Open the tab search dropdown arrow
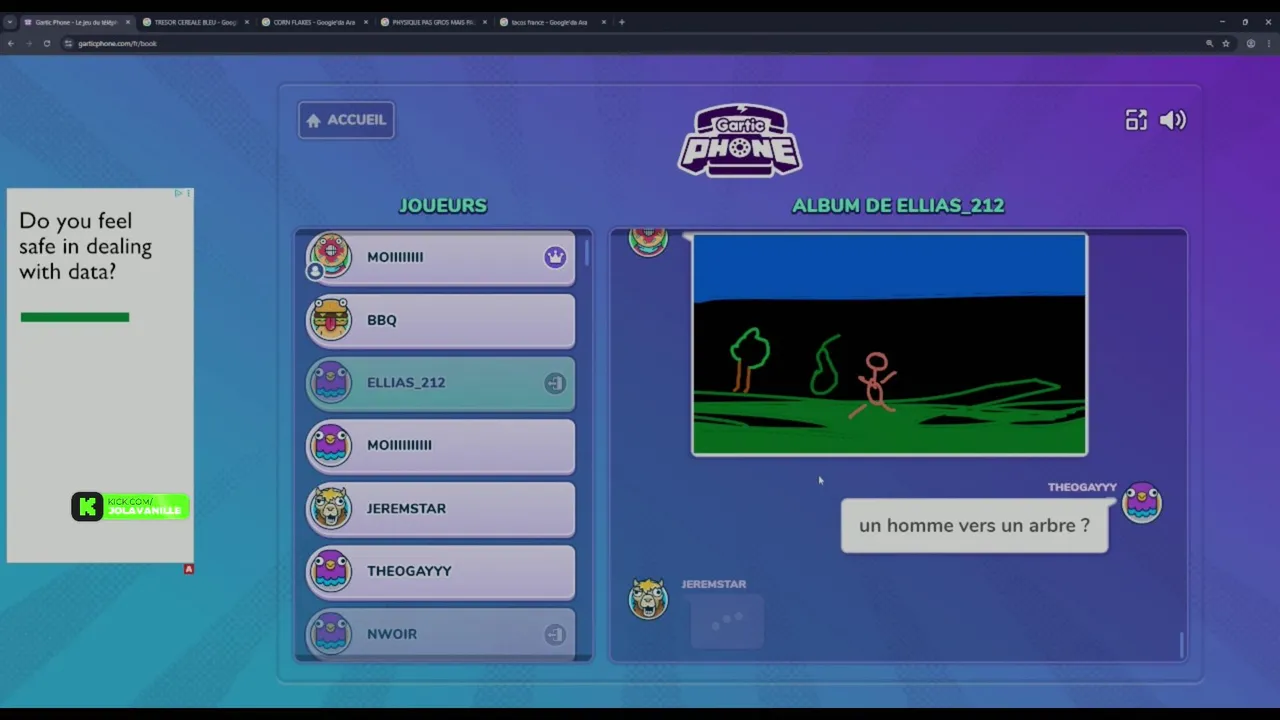The height and width of the screenshot is (720, 1280). 9,22
